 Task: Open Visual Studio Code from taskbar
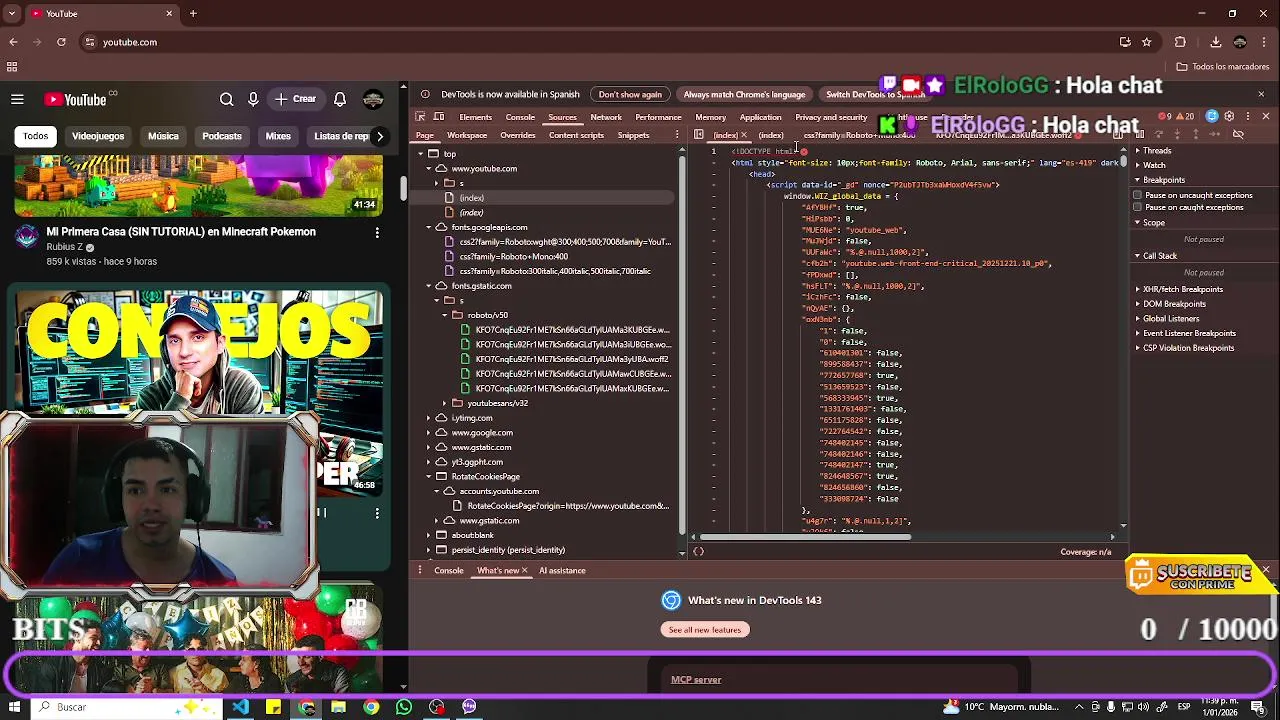click(241, 707)
